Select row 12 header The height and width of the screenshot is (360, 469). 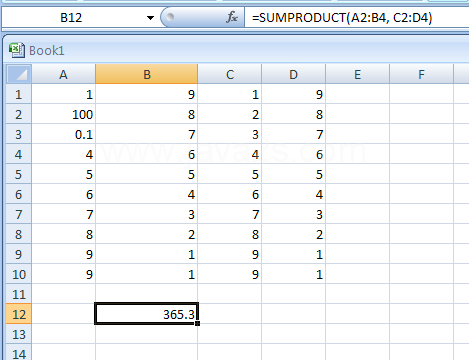pos(19,314)
